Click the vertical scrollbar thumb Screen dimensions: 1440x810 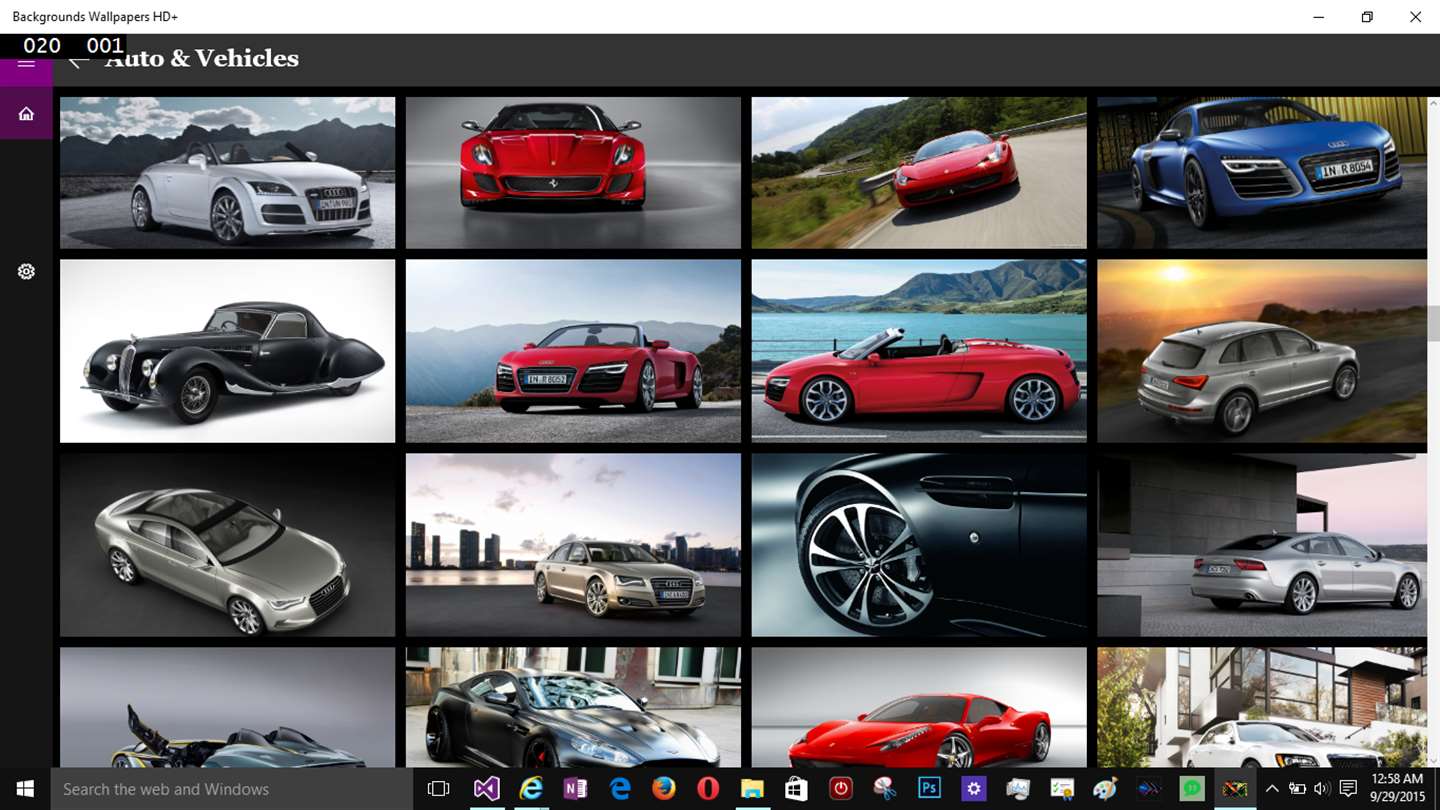[x=1433, y=324]
